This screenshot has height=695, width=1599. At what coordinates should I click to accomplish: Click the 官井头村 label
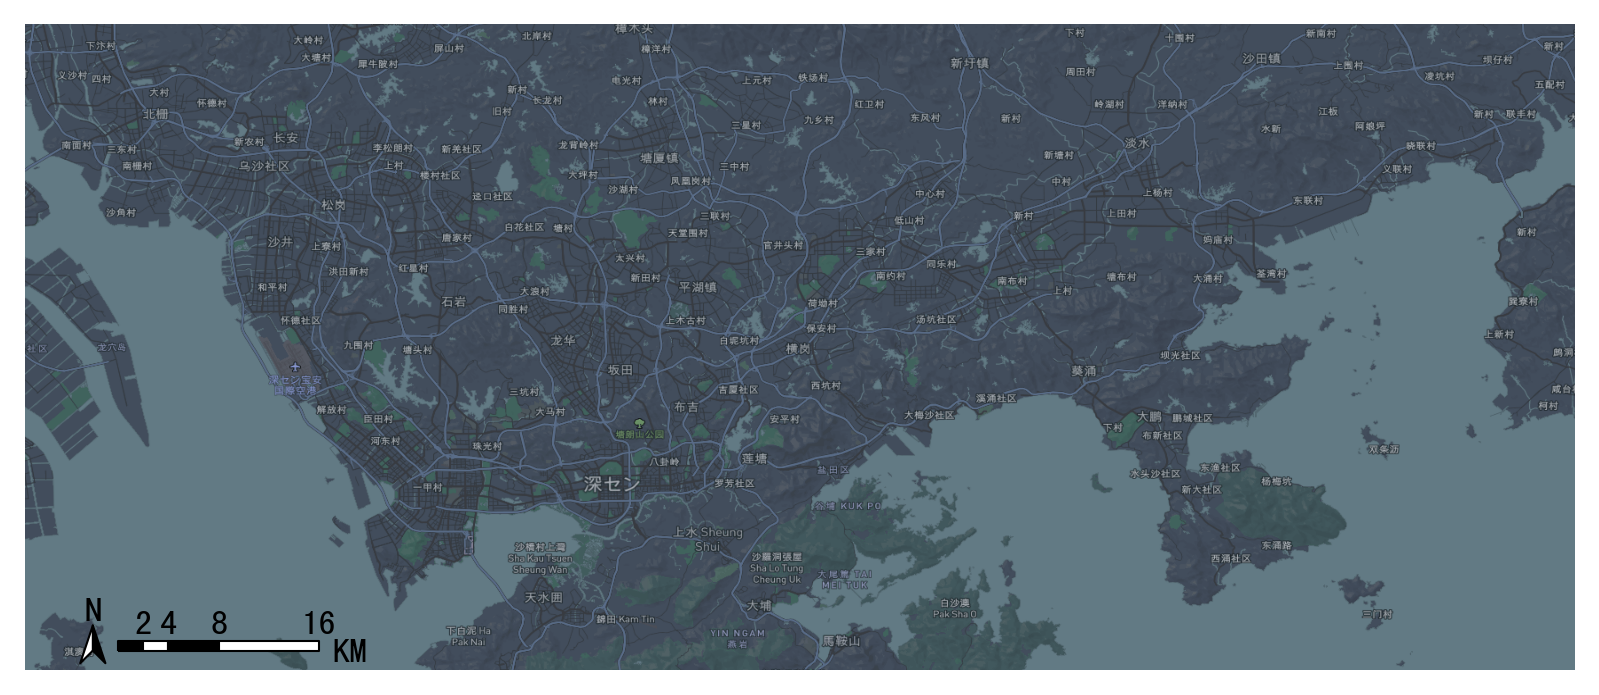coord(783,245)
